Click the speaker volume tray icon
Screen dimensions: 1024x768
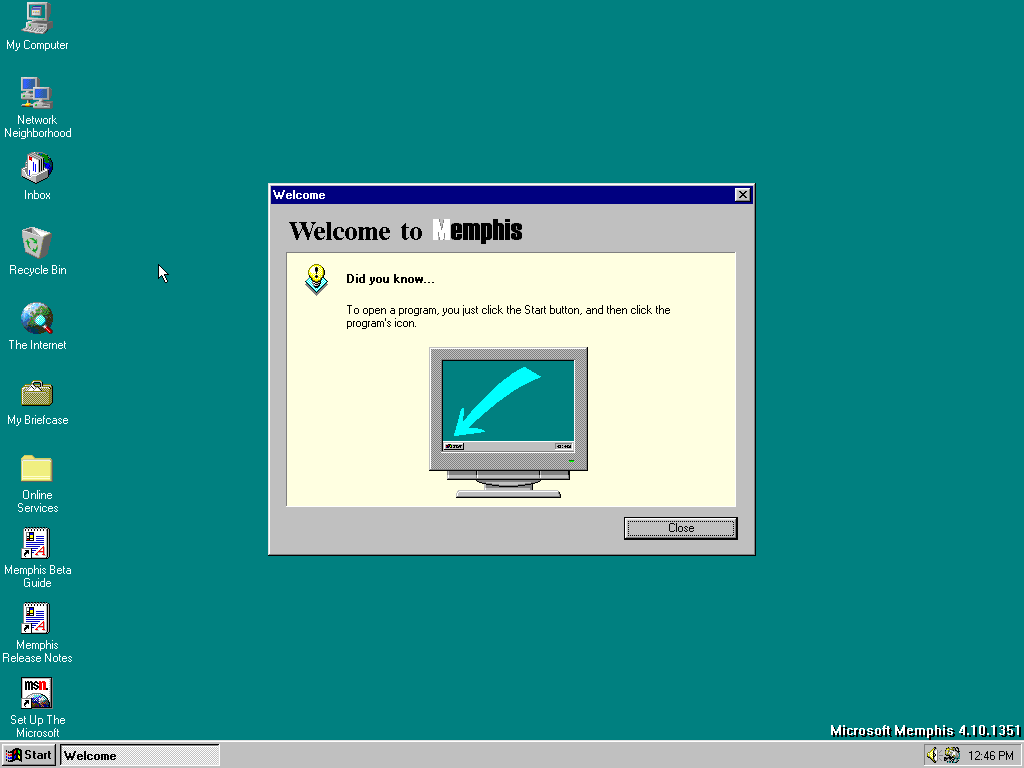(932, 755)
